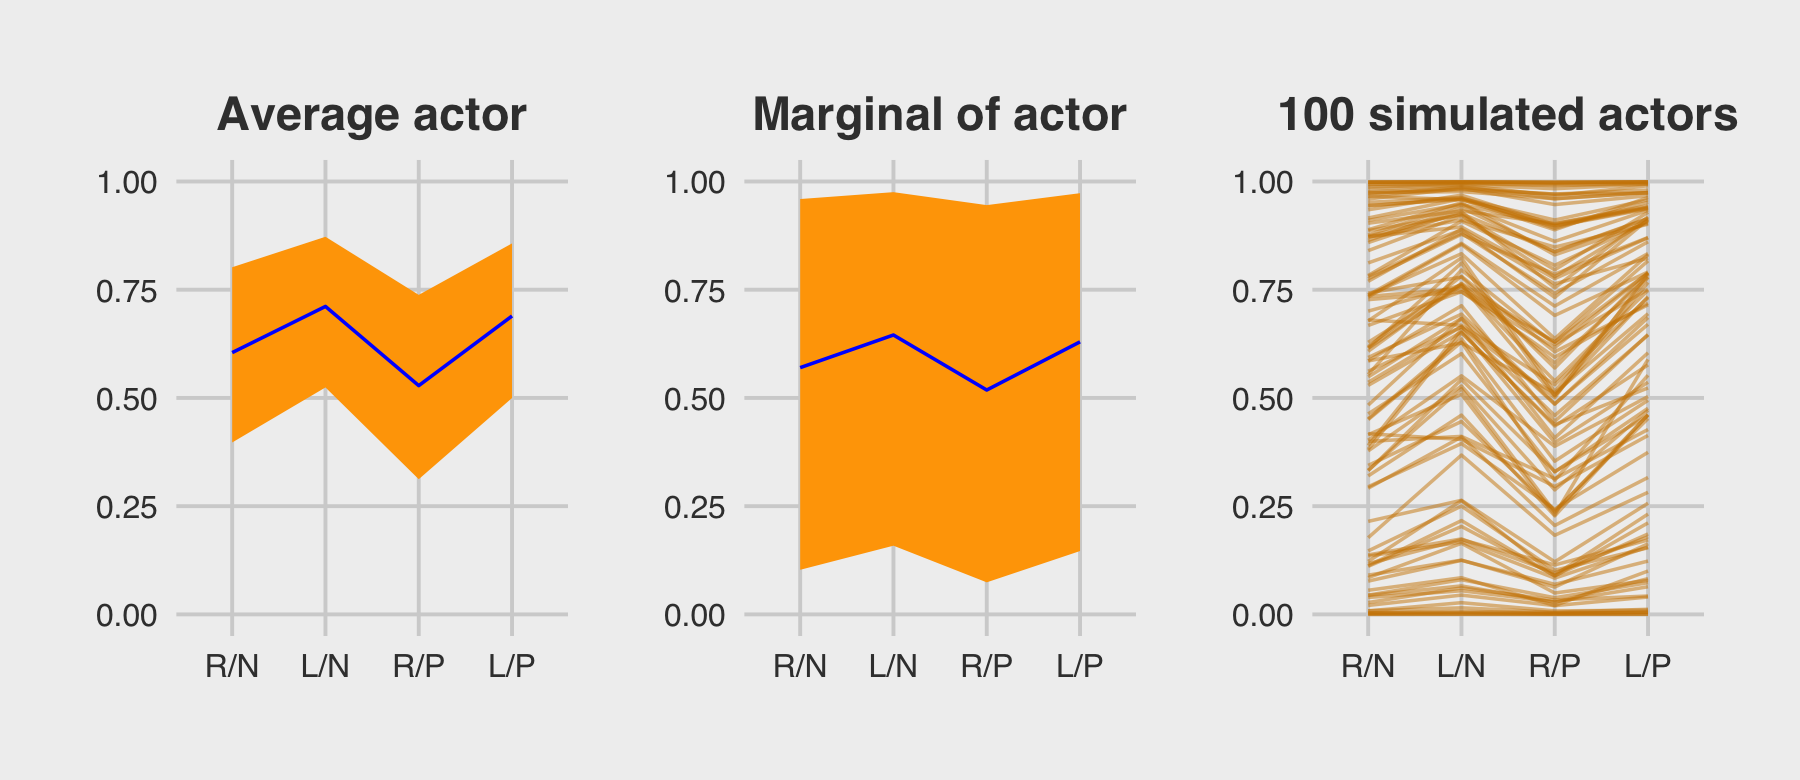Screen dimensions: 1800x780
Task: Click R/P axis label under Marginal of actor
Action: click(986, 666)
